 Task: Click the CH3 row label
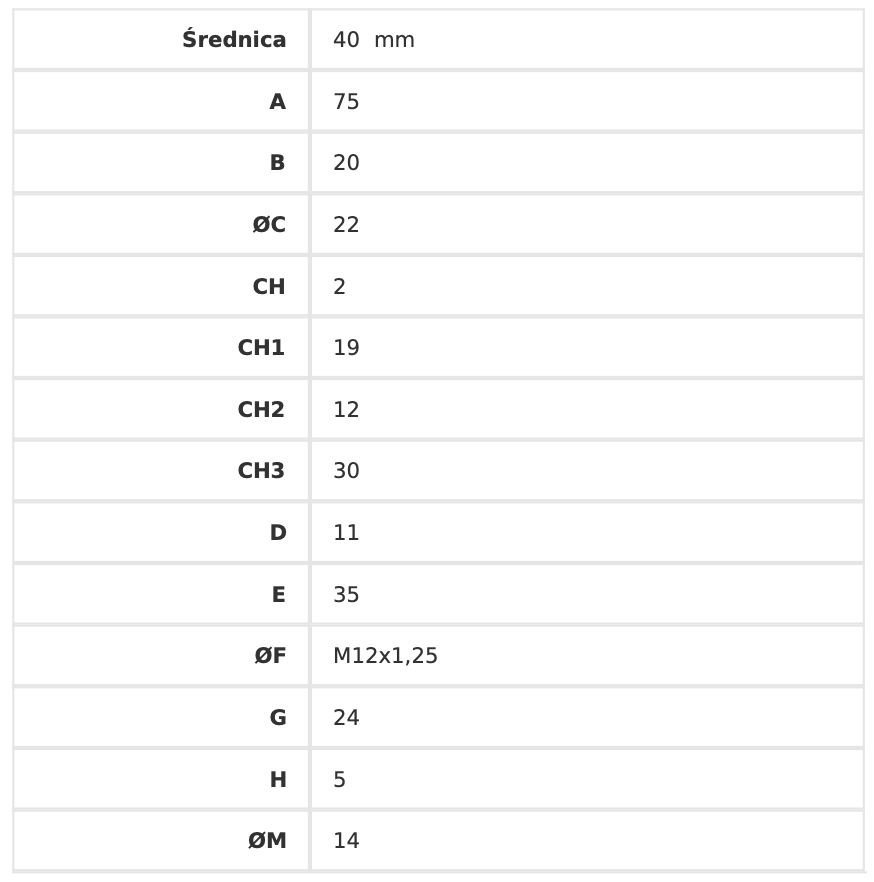[261, 471]
